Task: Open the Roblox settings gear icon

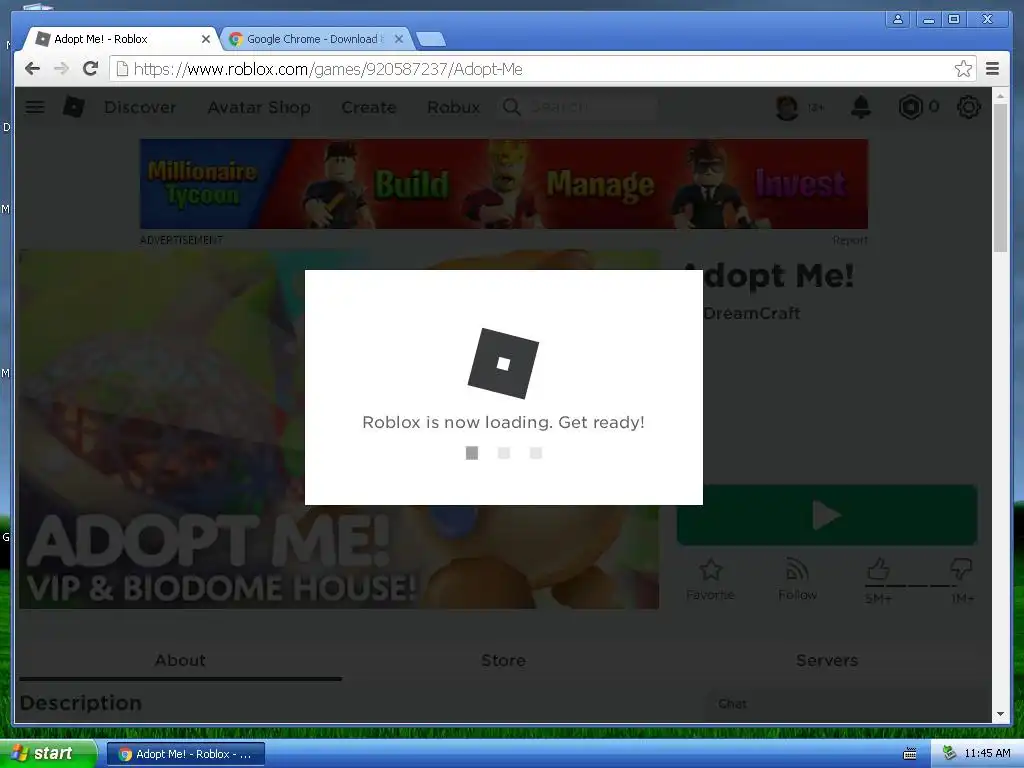Action: tap(968, 107)
